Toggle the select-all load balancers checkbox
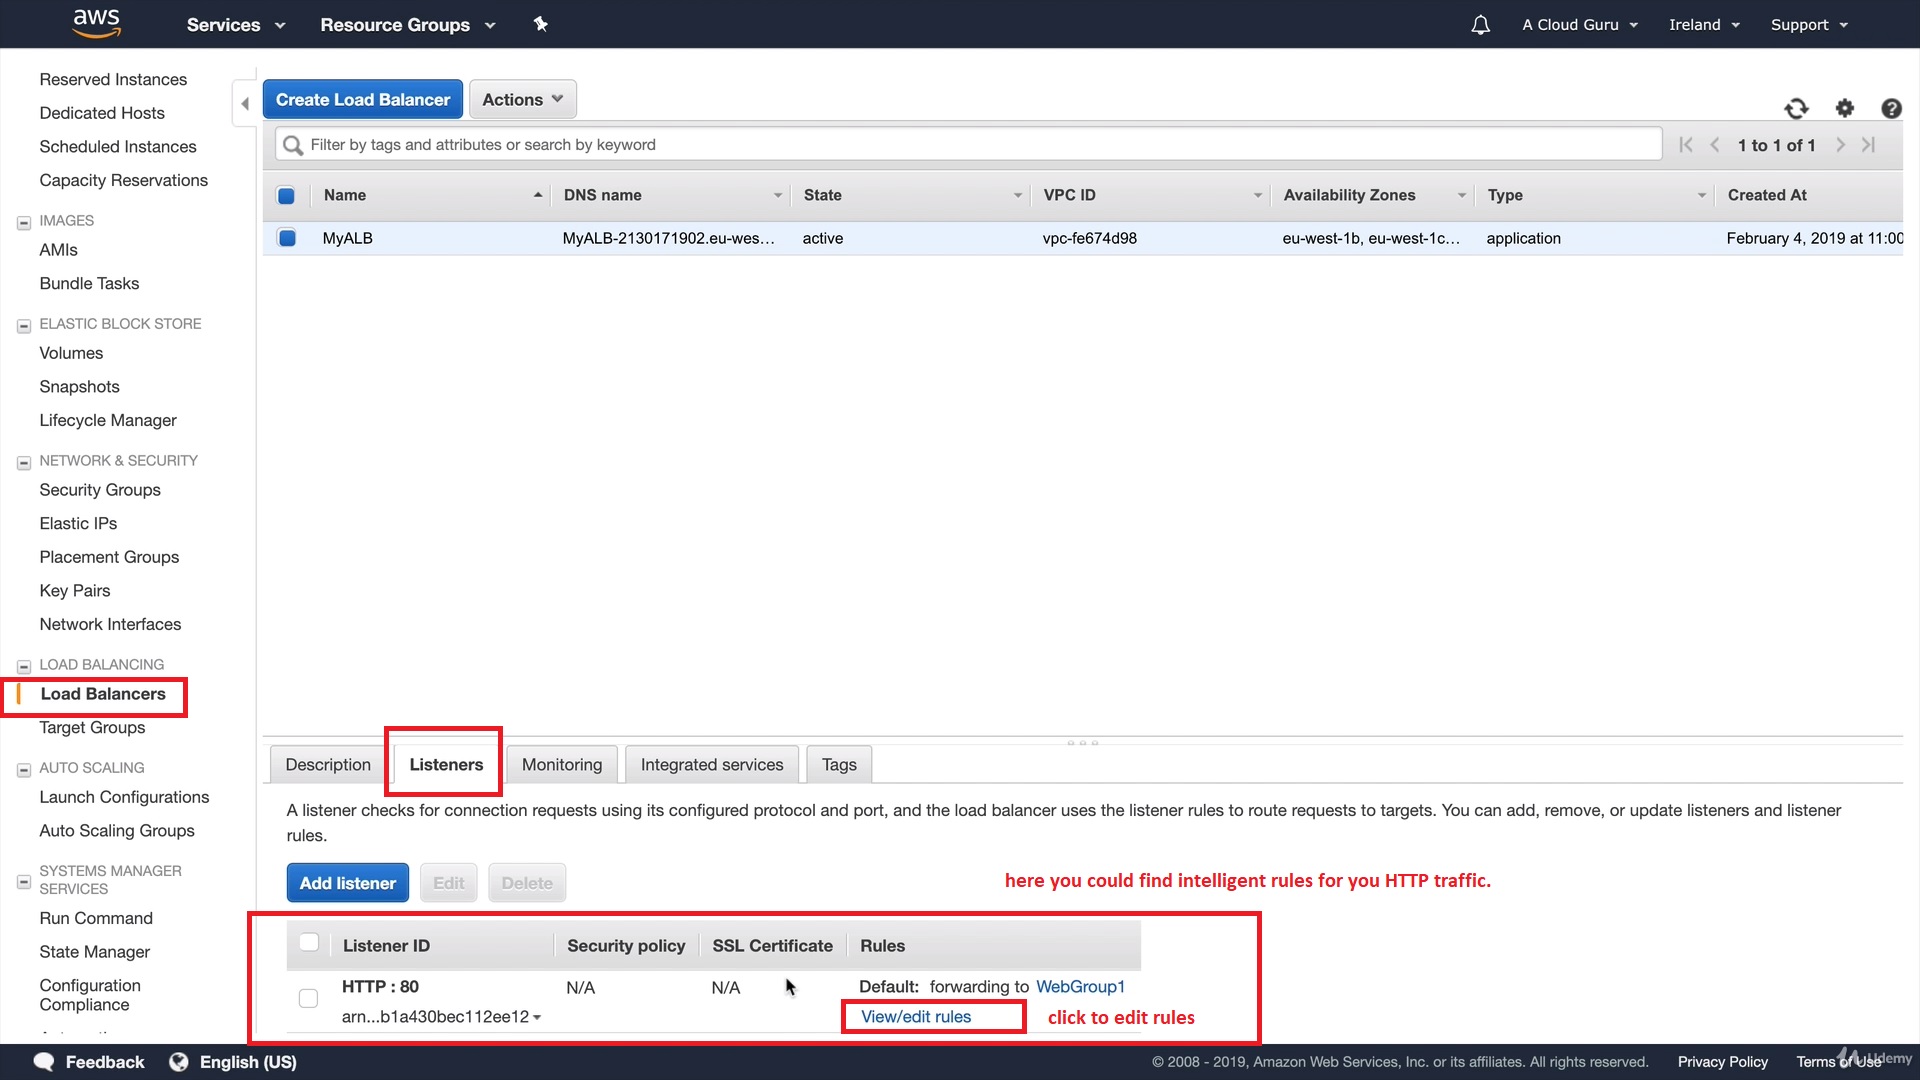Image resolution: width=1920 pixels, height=1080 pixels. click(286, 196)
